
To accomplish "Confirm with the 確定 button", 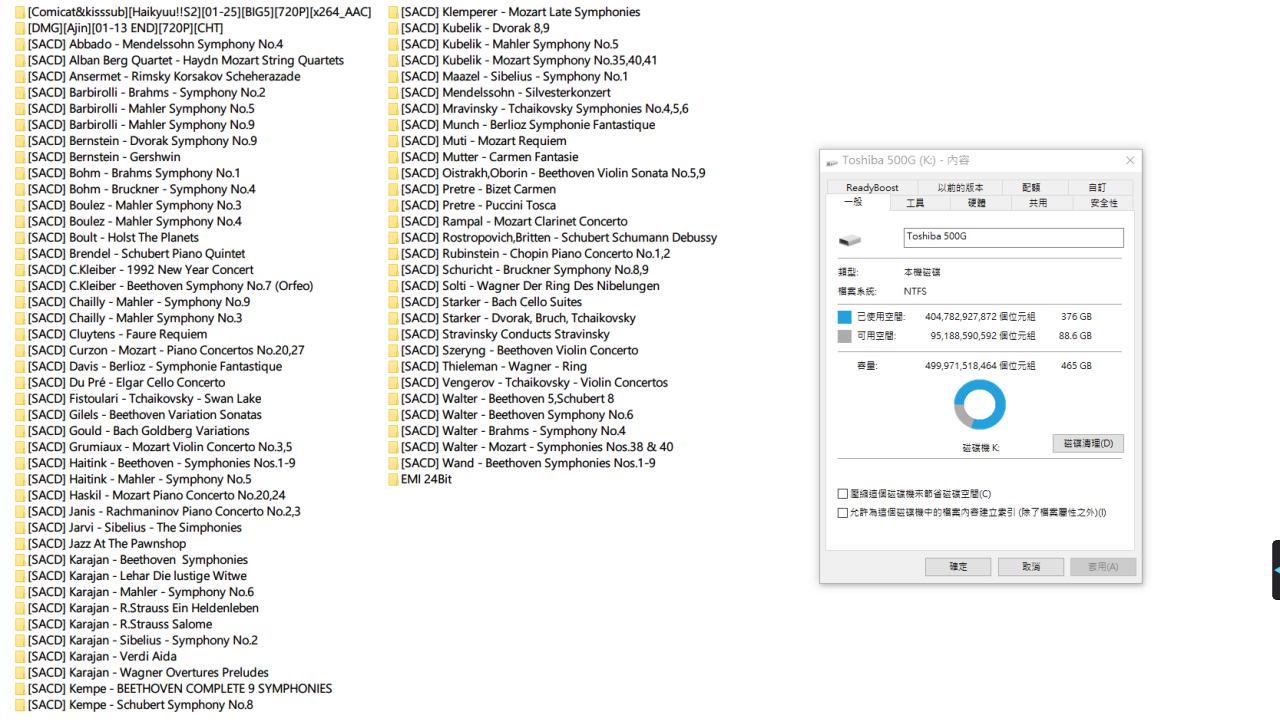I will pyautogui.click(x=958, y=567).
